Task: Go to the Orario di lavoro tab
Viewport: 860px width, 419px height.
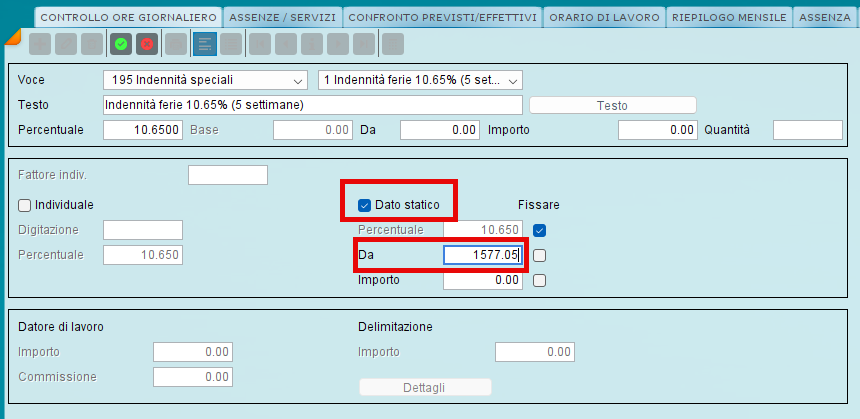Action: (604, 17)
